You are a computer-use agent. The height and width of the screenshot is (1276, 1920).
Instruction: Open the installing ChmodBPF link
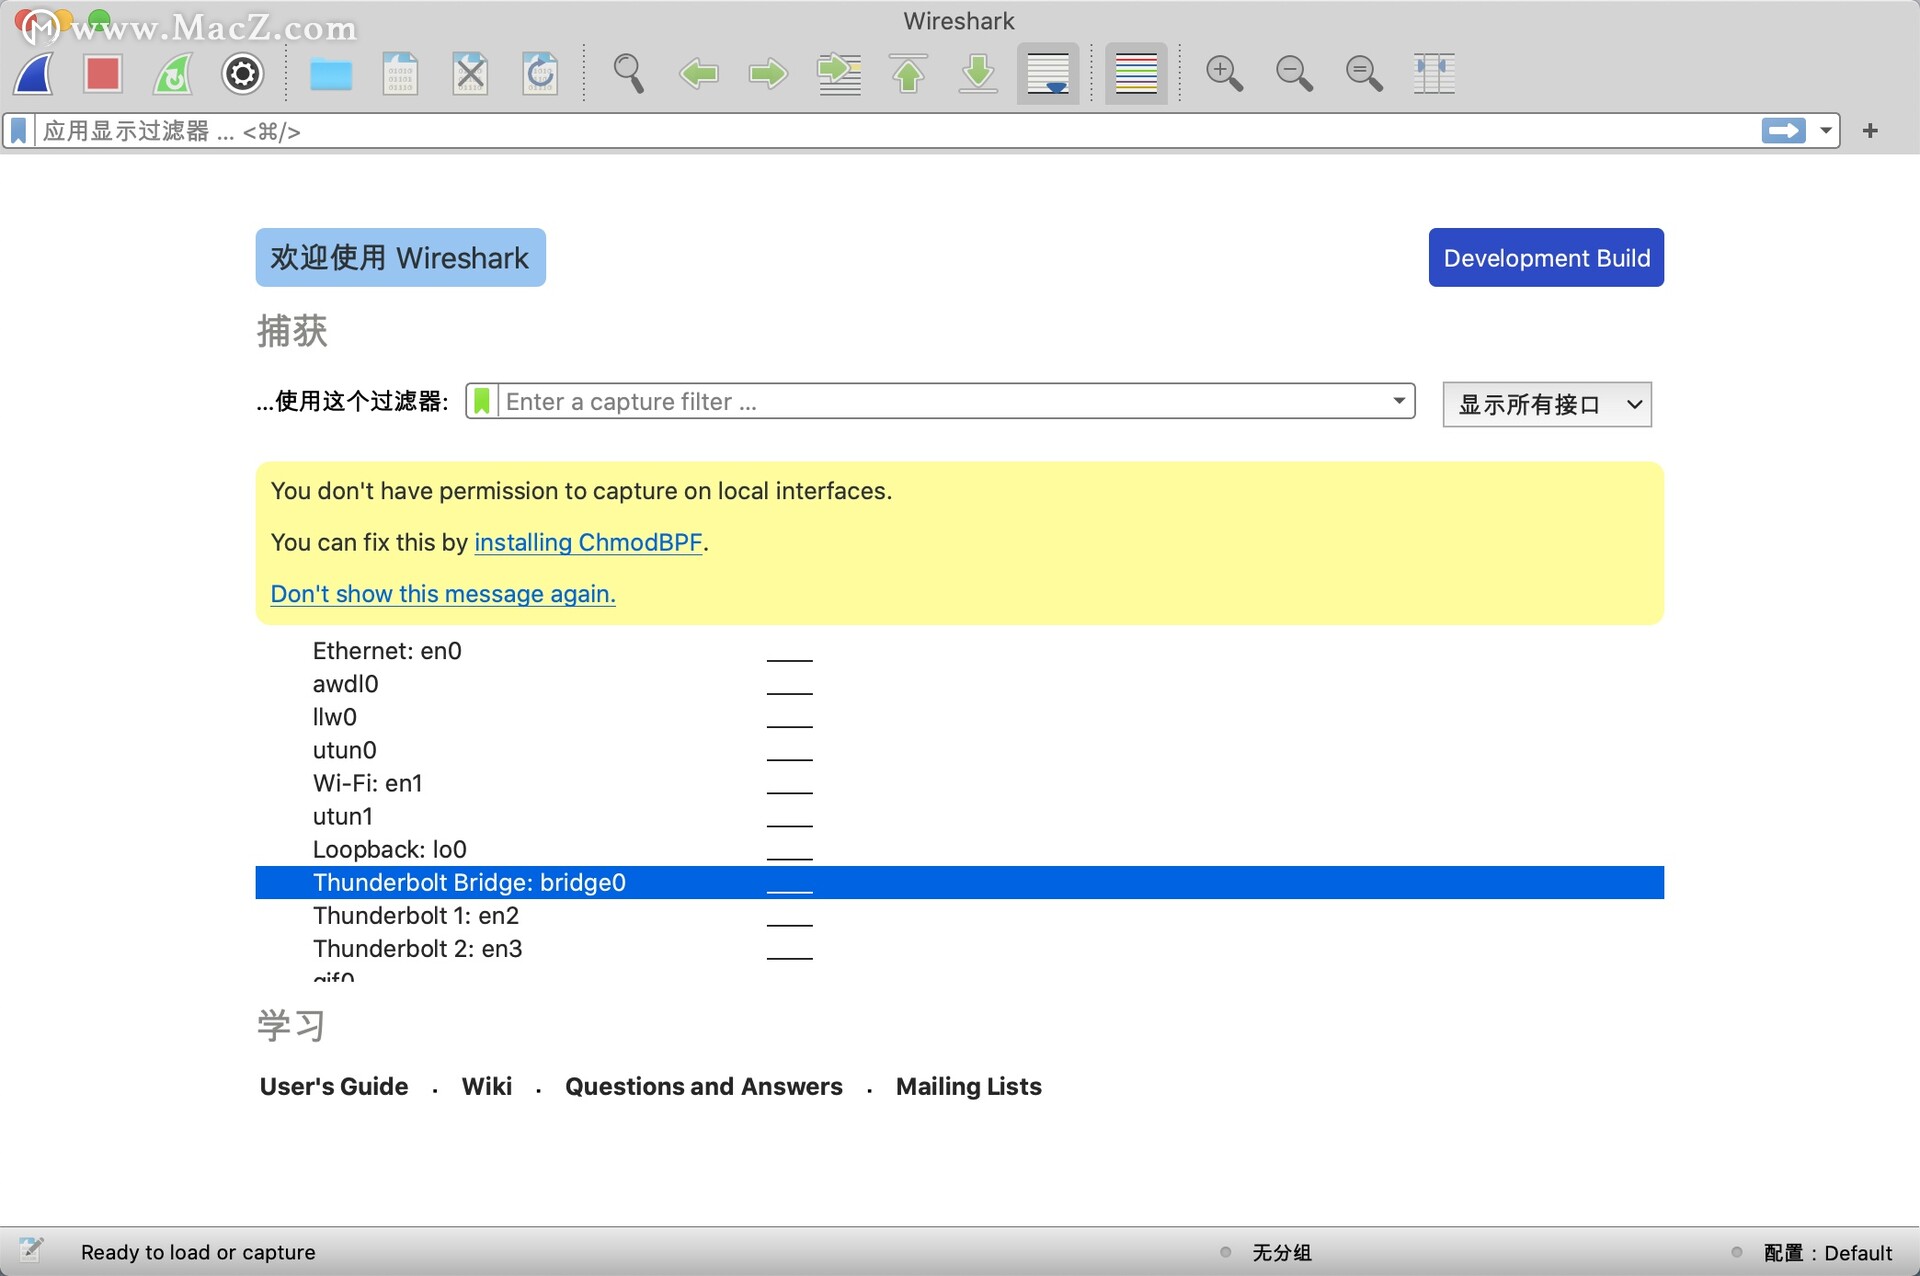coord(588,542)
